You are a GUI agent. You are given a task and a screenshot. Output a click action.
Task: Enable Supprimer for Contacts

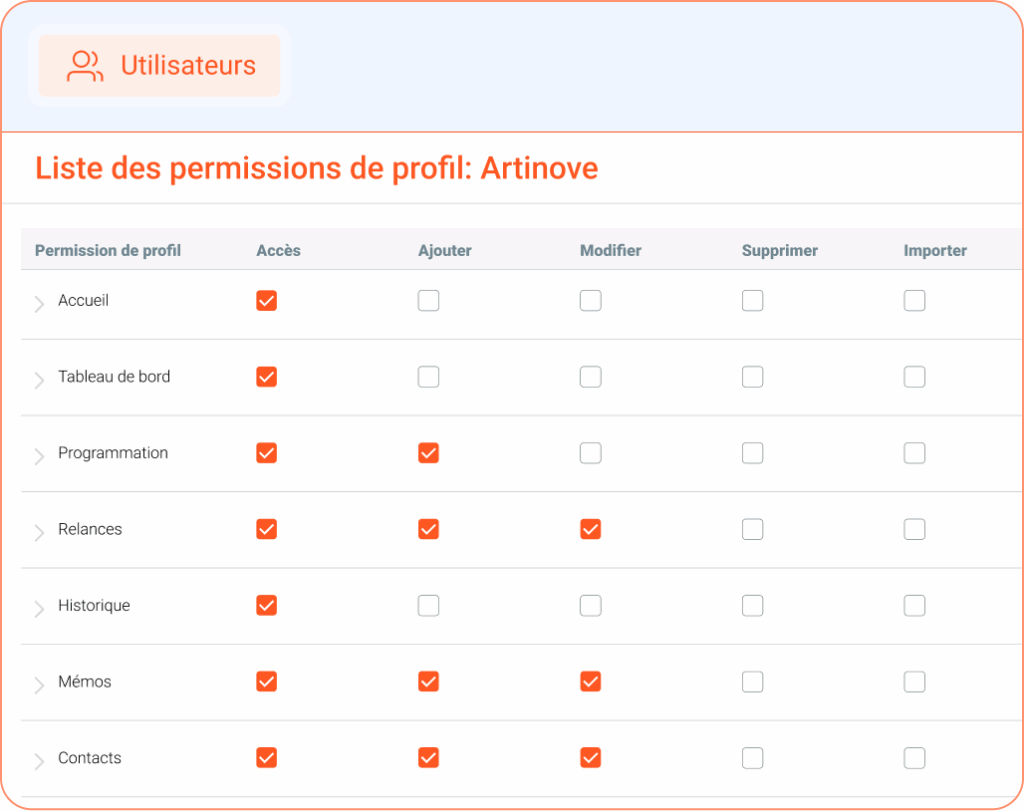pyautogui.click(x=752, y=757)
